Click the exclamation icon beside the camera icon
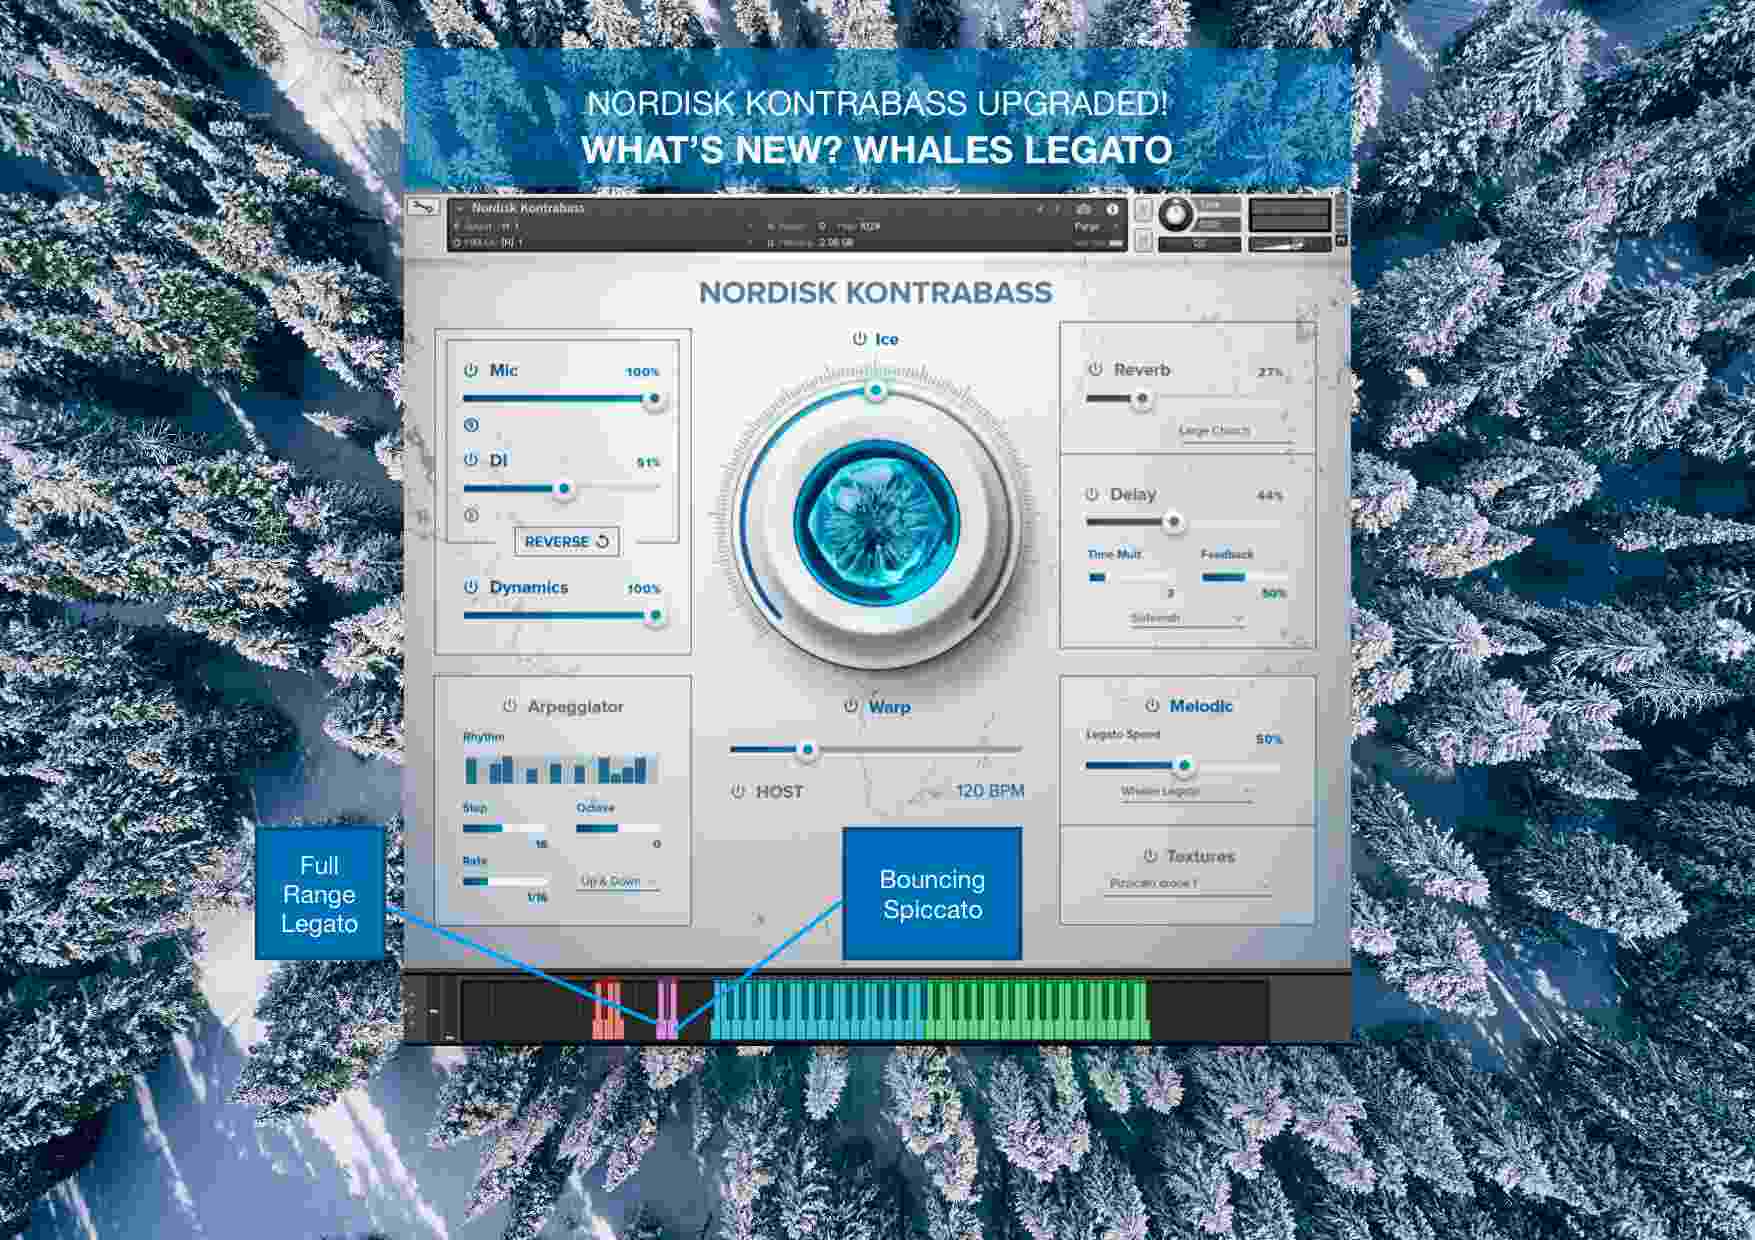 point(1058,210)
